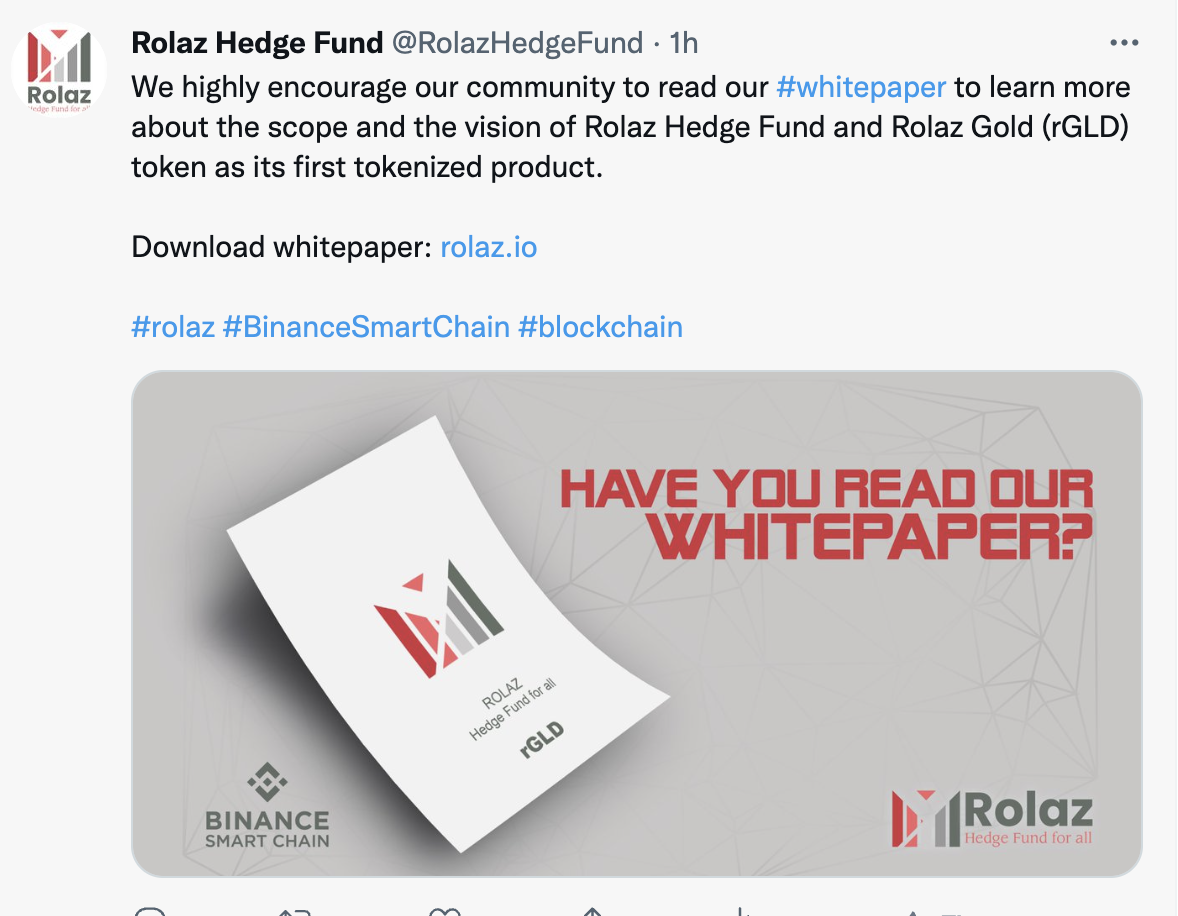Click the tweet text to open the post
The height and width of the screenshot is (916, 1178).
click(630, 127)
